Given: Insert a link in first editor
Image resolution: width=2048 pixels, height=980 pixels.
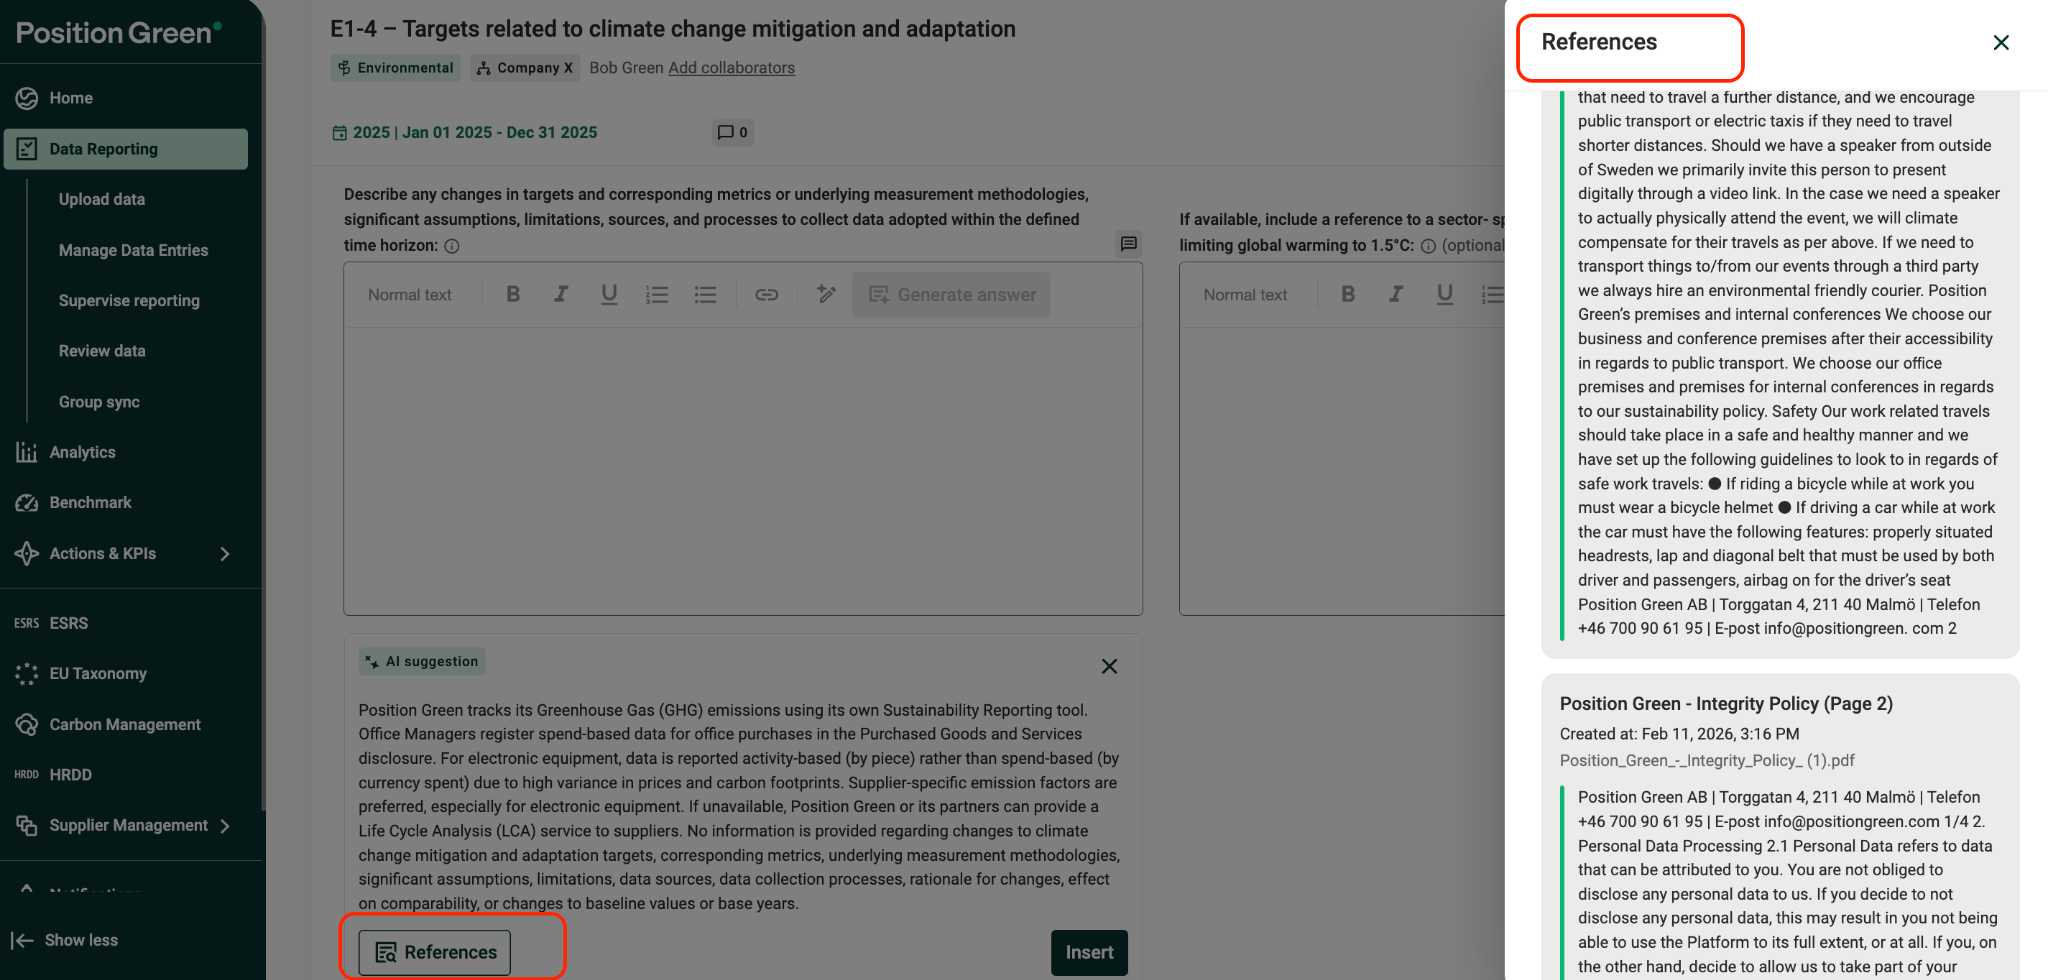Looking at the screenshot, I should point(767,295).
